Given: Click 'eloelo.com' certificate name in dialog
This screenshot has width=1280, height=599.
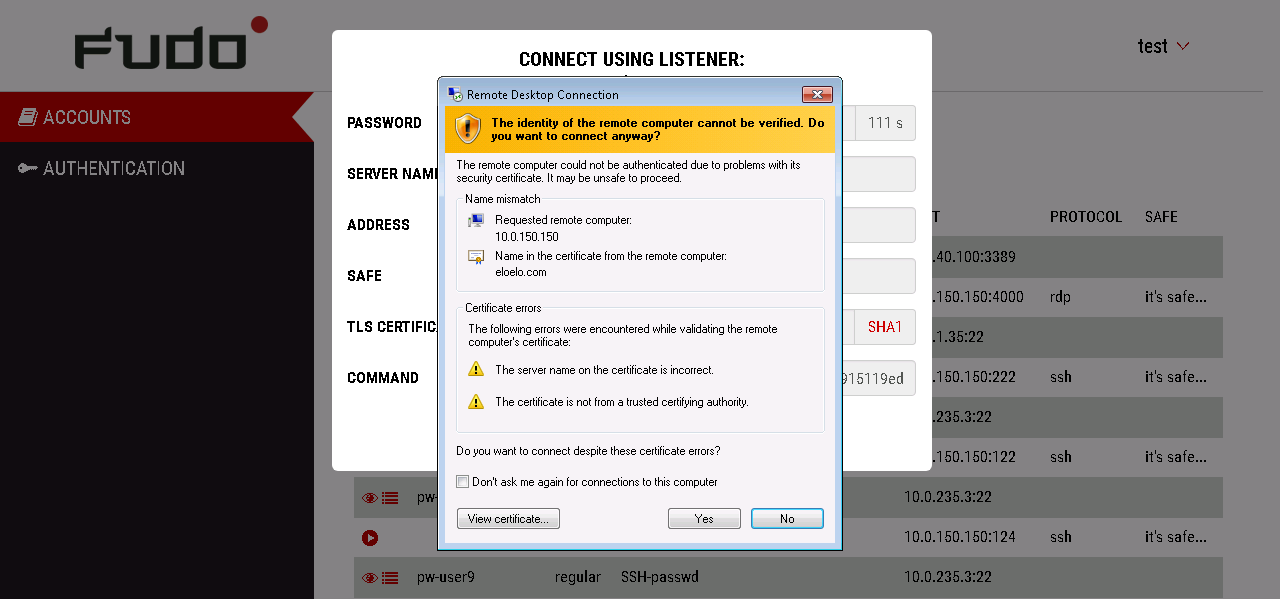Looking at the screenshot, I should coord(521,272).
